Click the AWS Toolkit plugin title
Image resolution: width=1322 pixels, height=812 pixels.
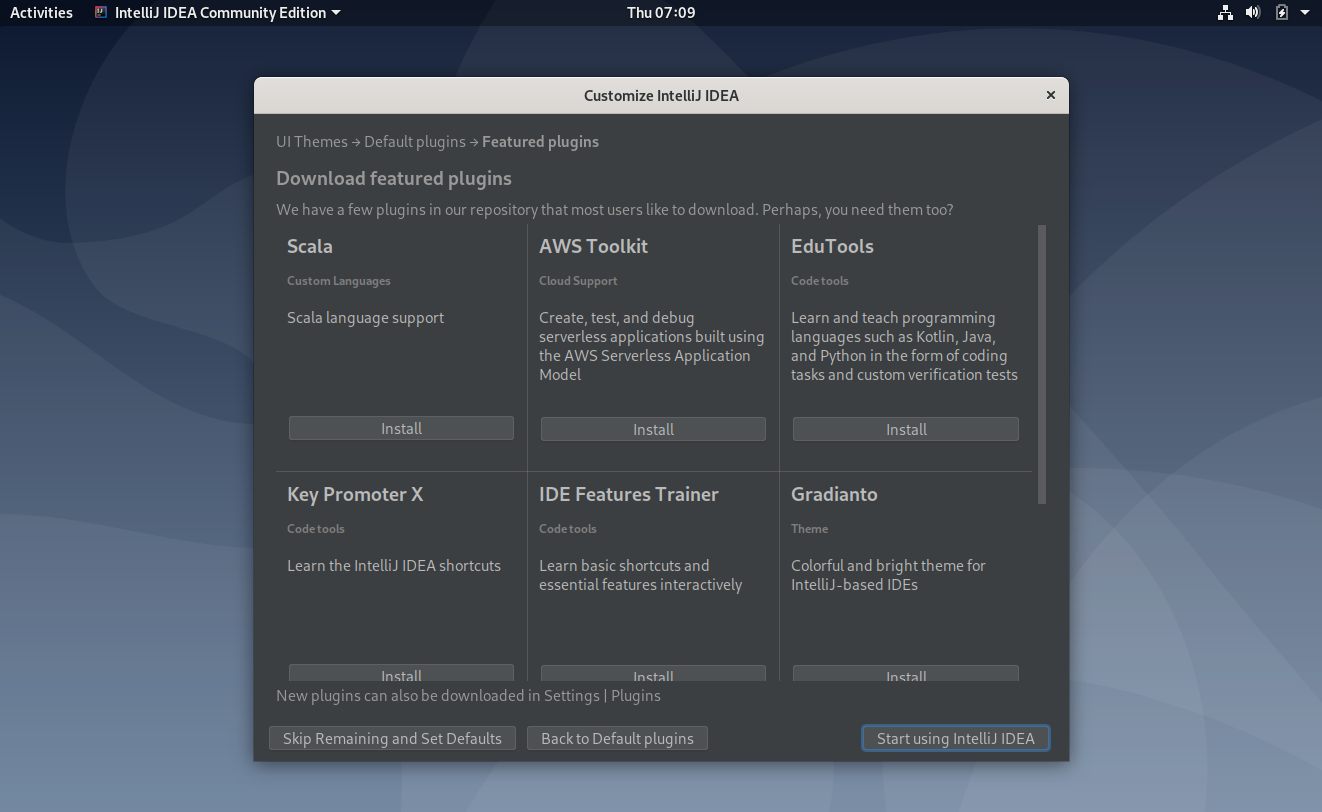[x=593, y=246]
